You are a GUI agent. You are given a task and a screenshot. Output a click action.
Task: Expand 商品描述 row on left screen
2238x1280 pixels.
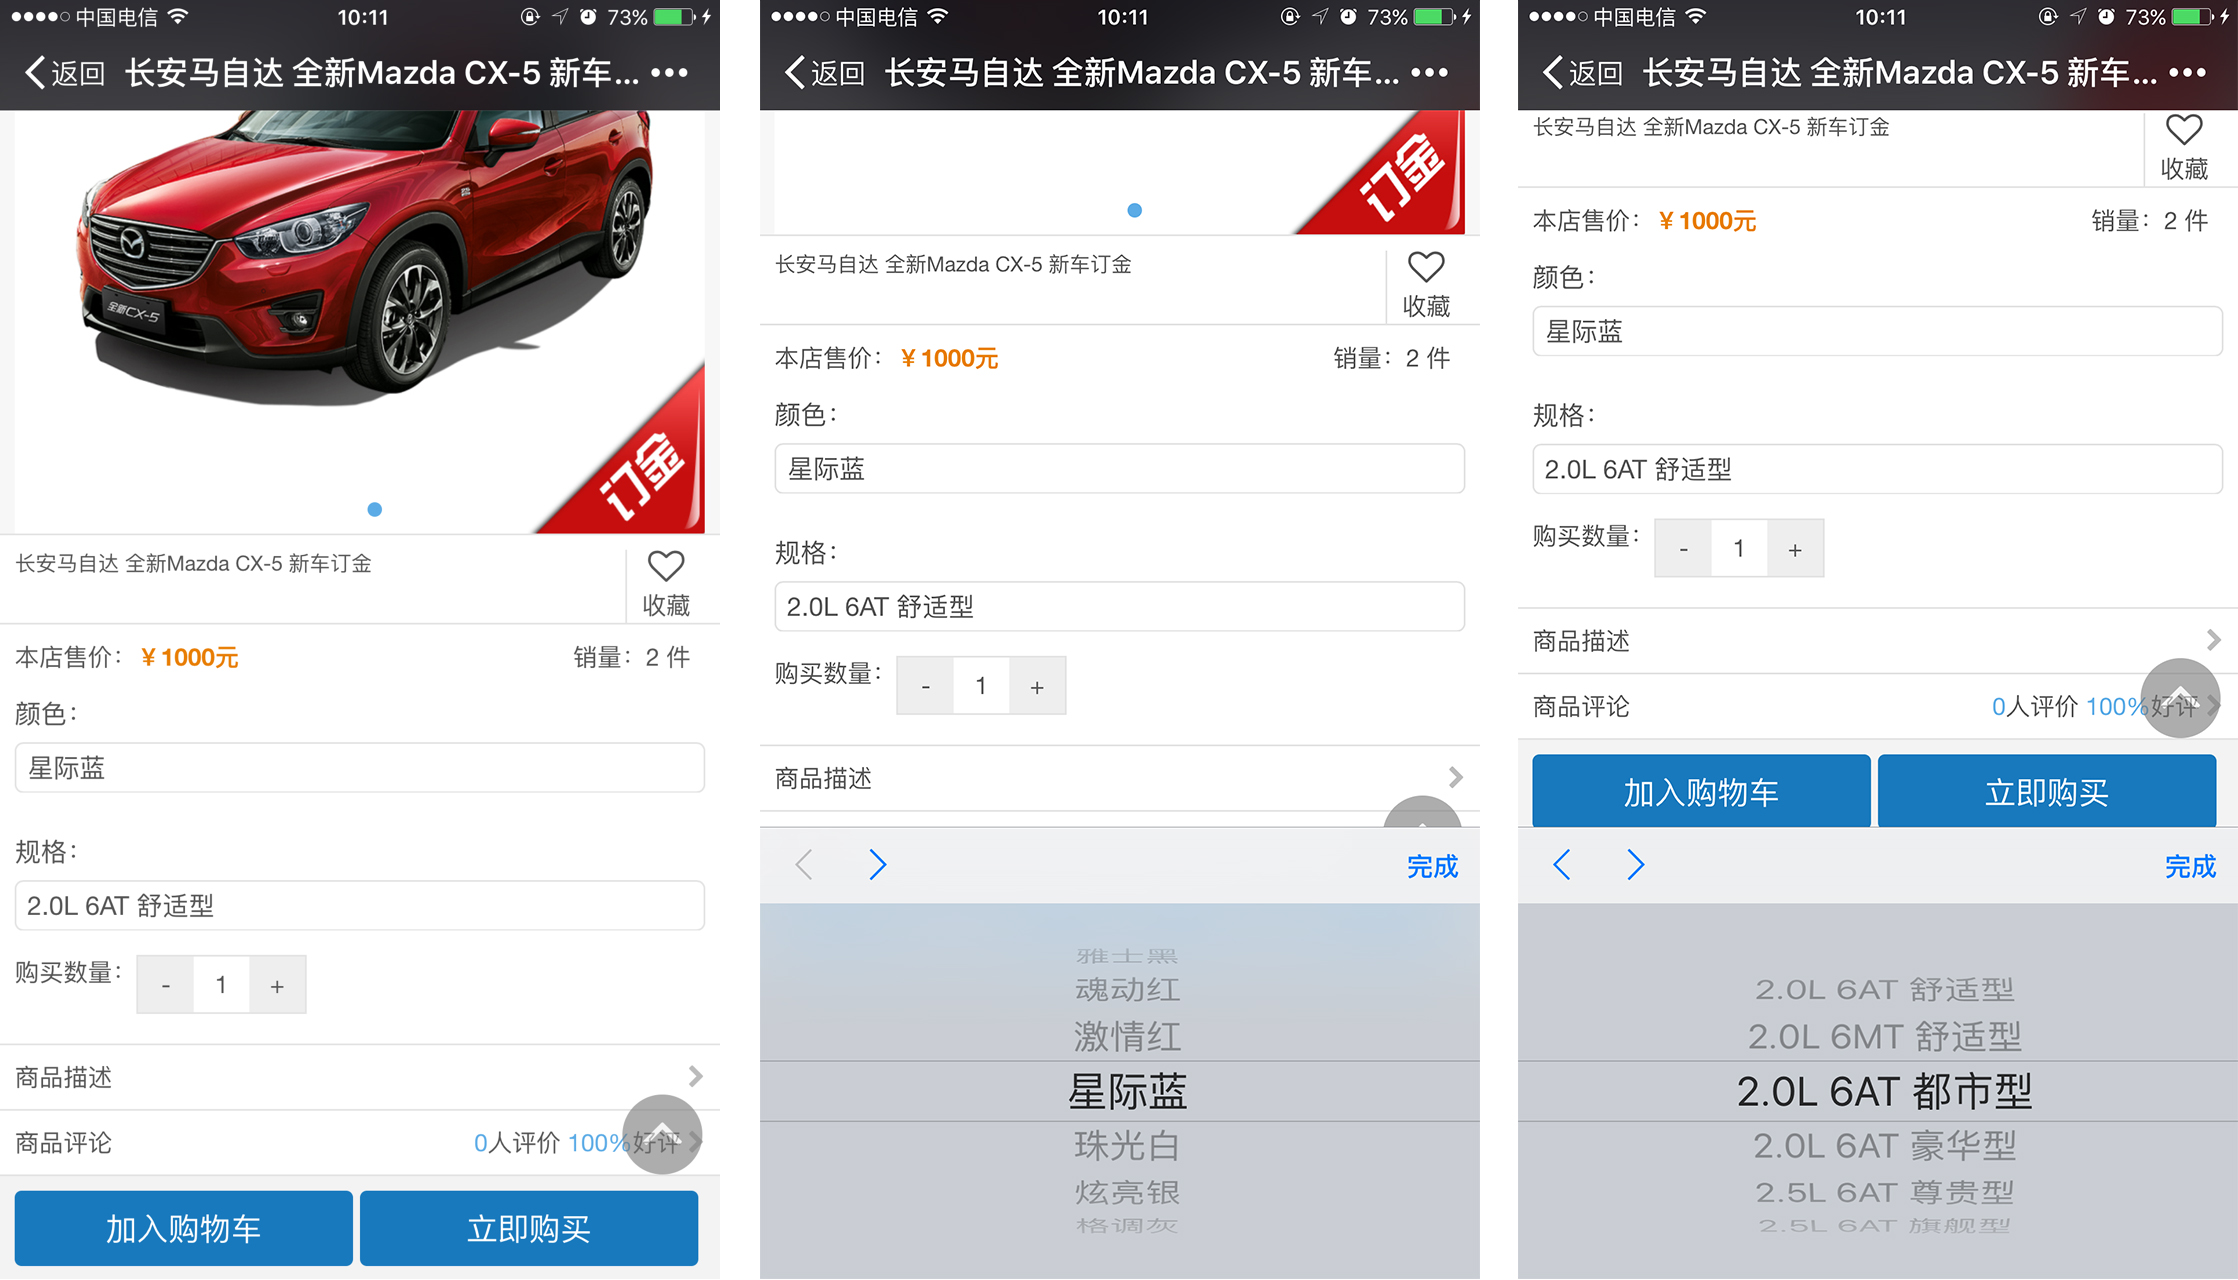pos(360,1077)
